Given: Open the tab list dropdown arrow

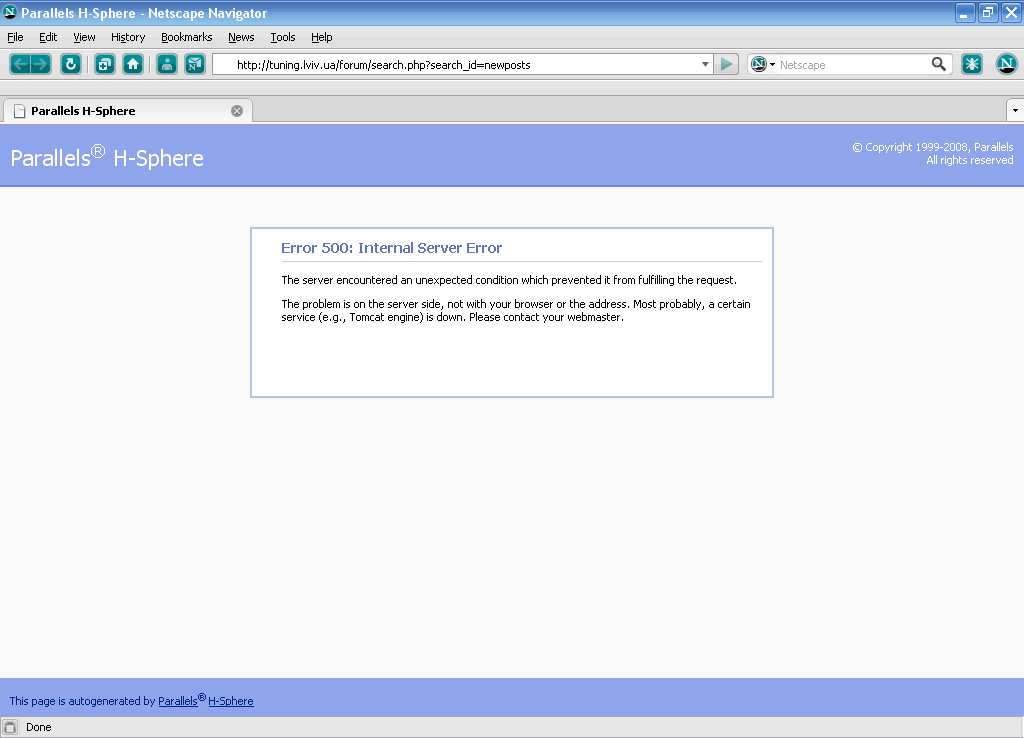Looking at the screenshot, I should coord(1015,110).
